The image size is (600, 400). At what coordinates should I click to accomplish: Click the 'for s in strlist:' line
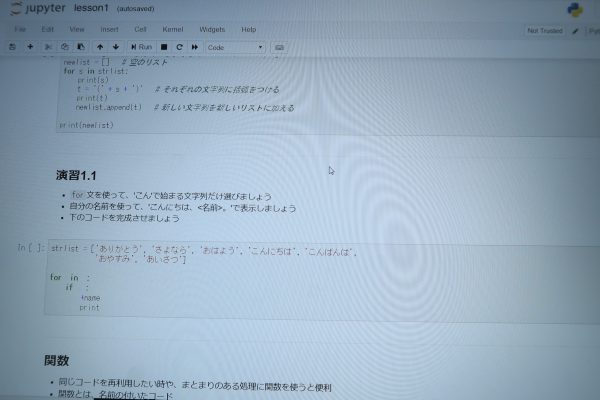[96, 71]
